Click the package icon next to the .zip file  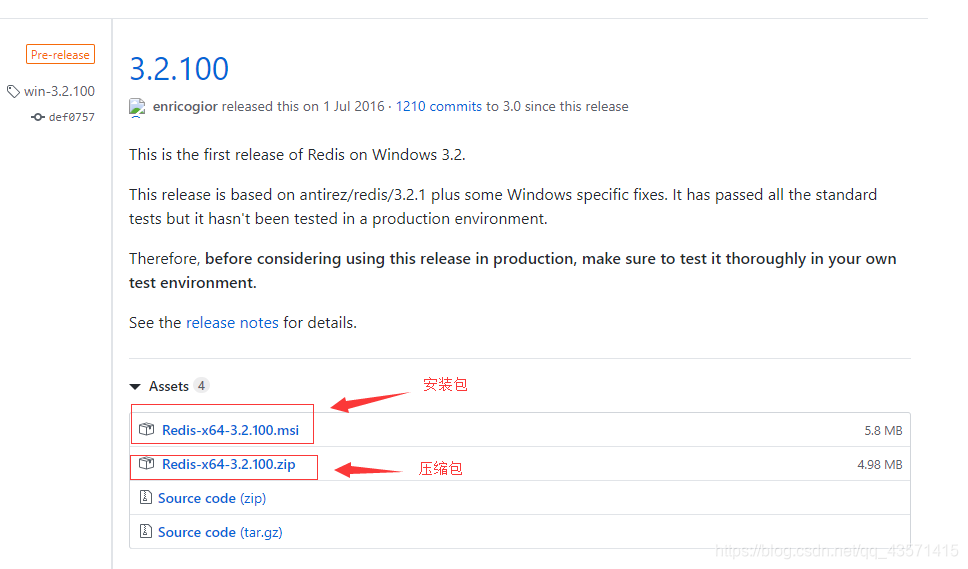tap(146, 463)
